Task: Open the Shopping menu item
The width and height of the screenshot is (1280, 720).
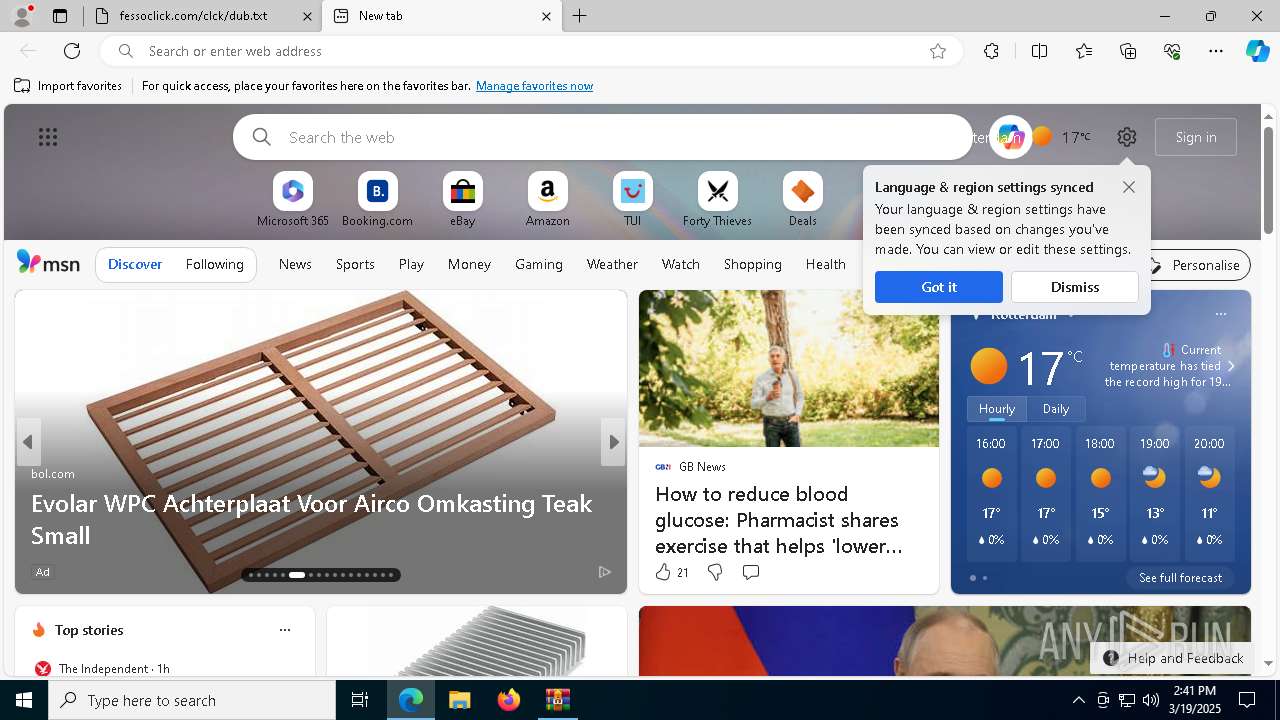Action: point(752,264)
